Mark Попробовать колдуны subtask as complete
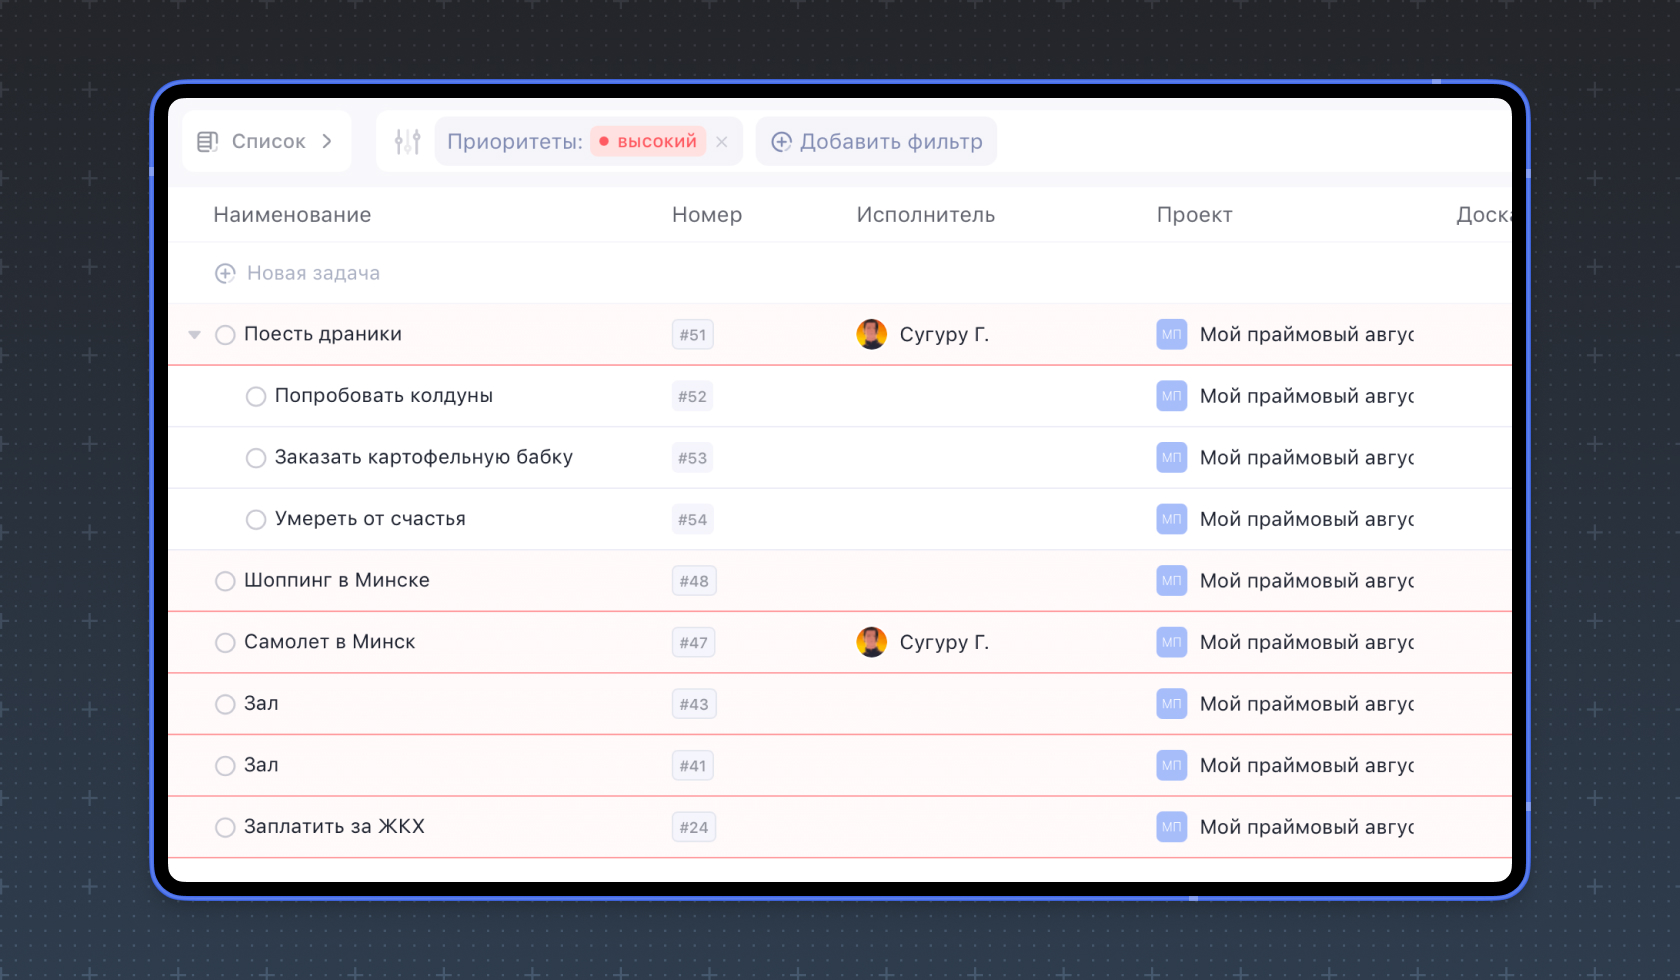The height and width of the screenshot is (980, 1680). tap(256, 396)
